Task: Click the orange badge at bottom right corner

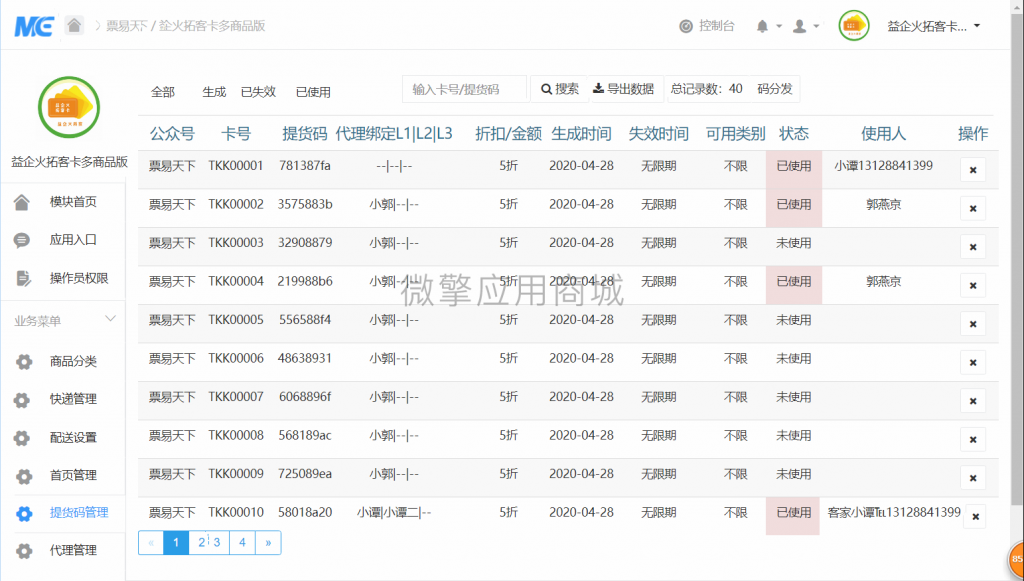Action: 1016,559
